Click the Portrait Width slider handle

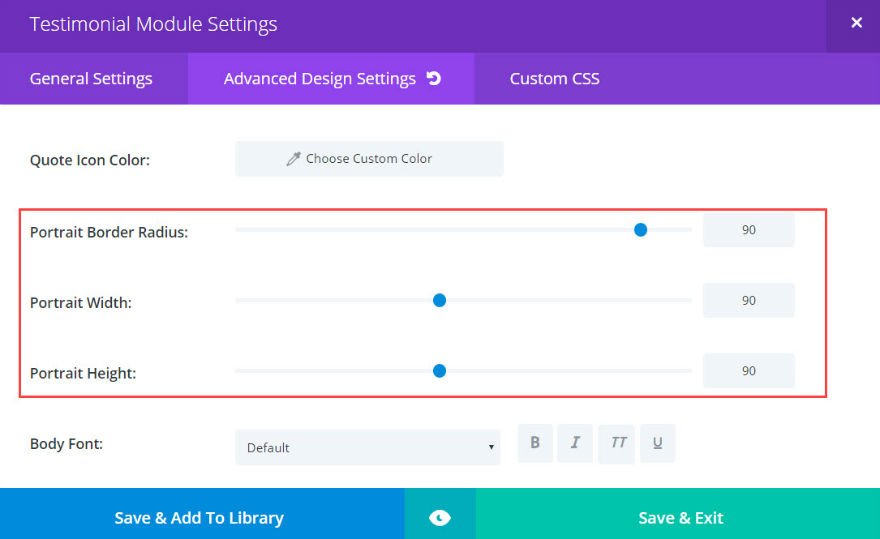[x=439, y=300]
